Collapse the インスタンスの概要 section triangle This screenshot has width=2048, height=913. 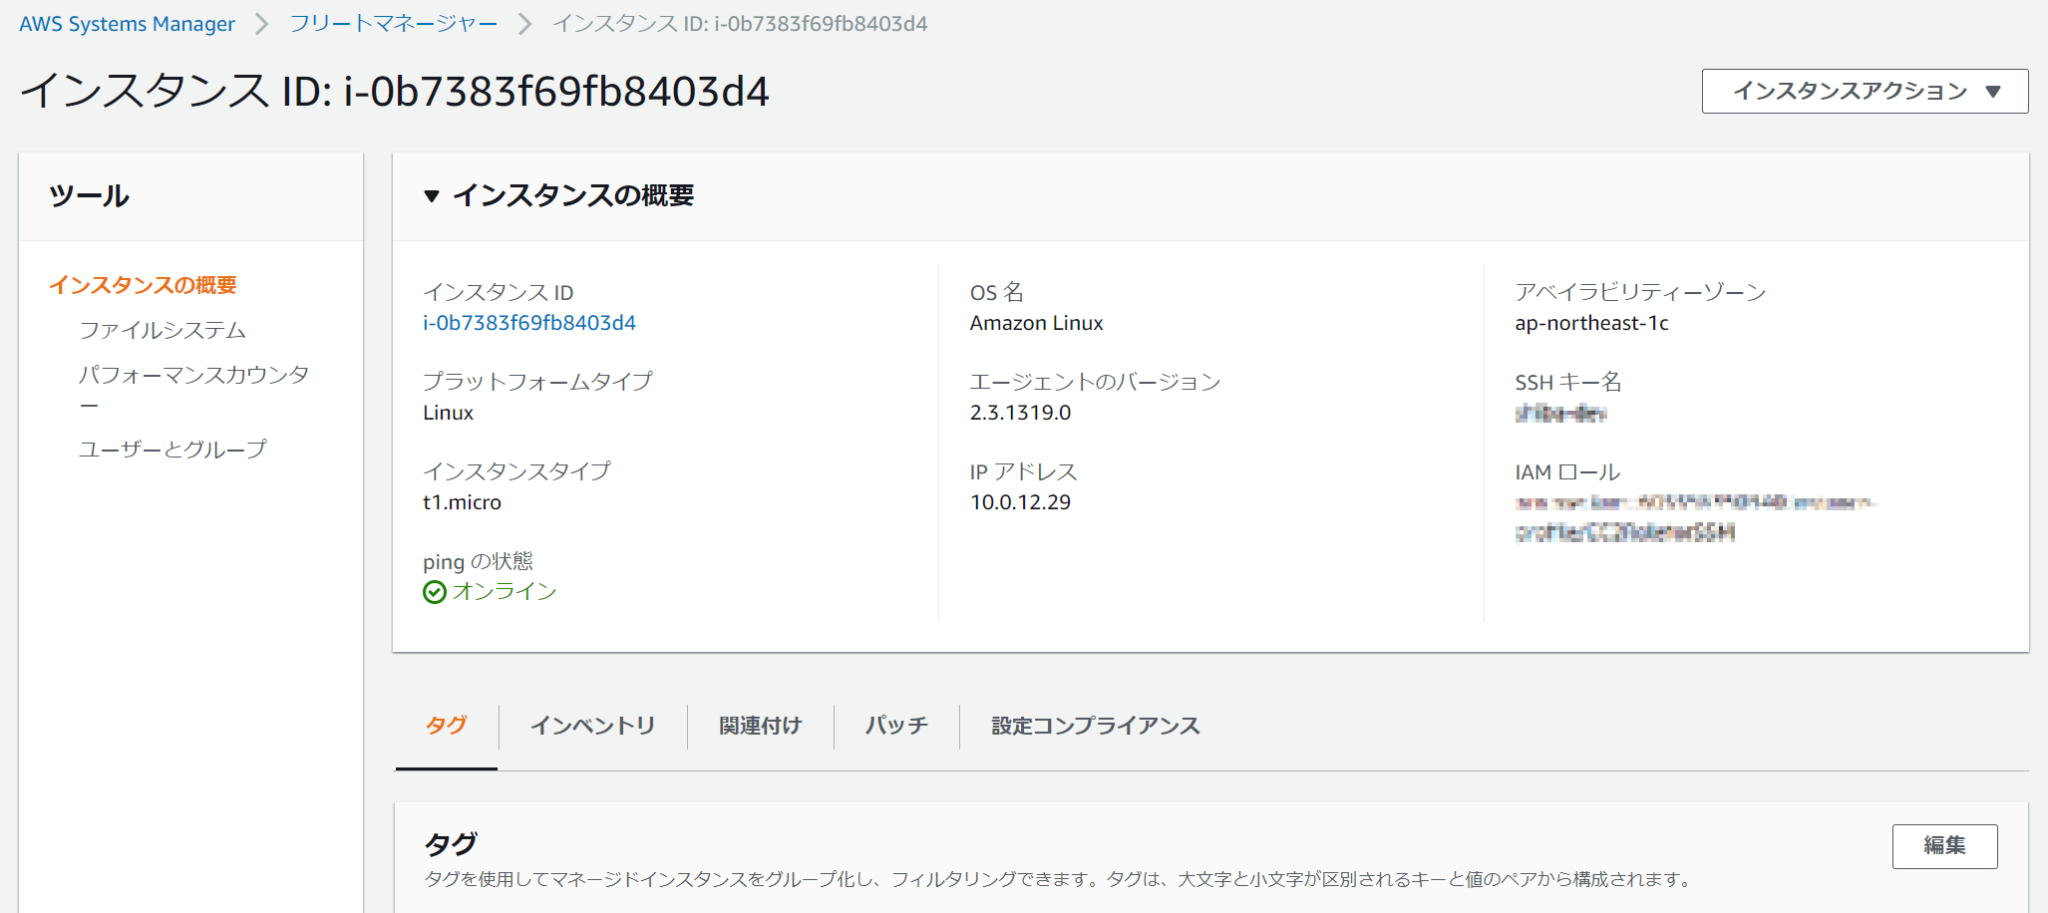point(433,196)
